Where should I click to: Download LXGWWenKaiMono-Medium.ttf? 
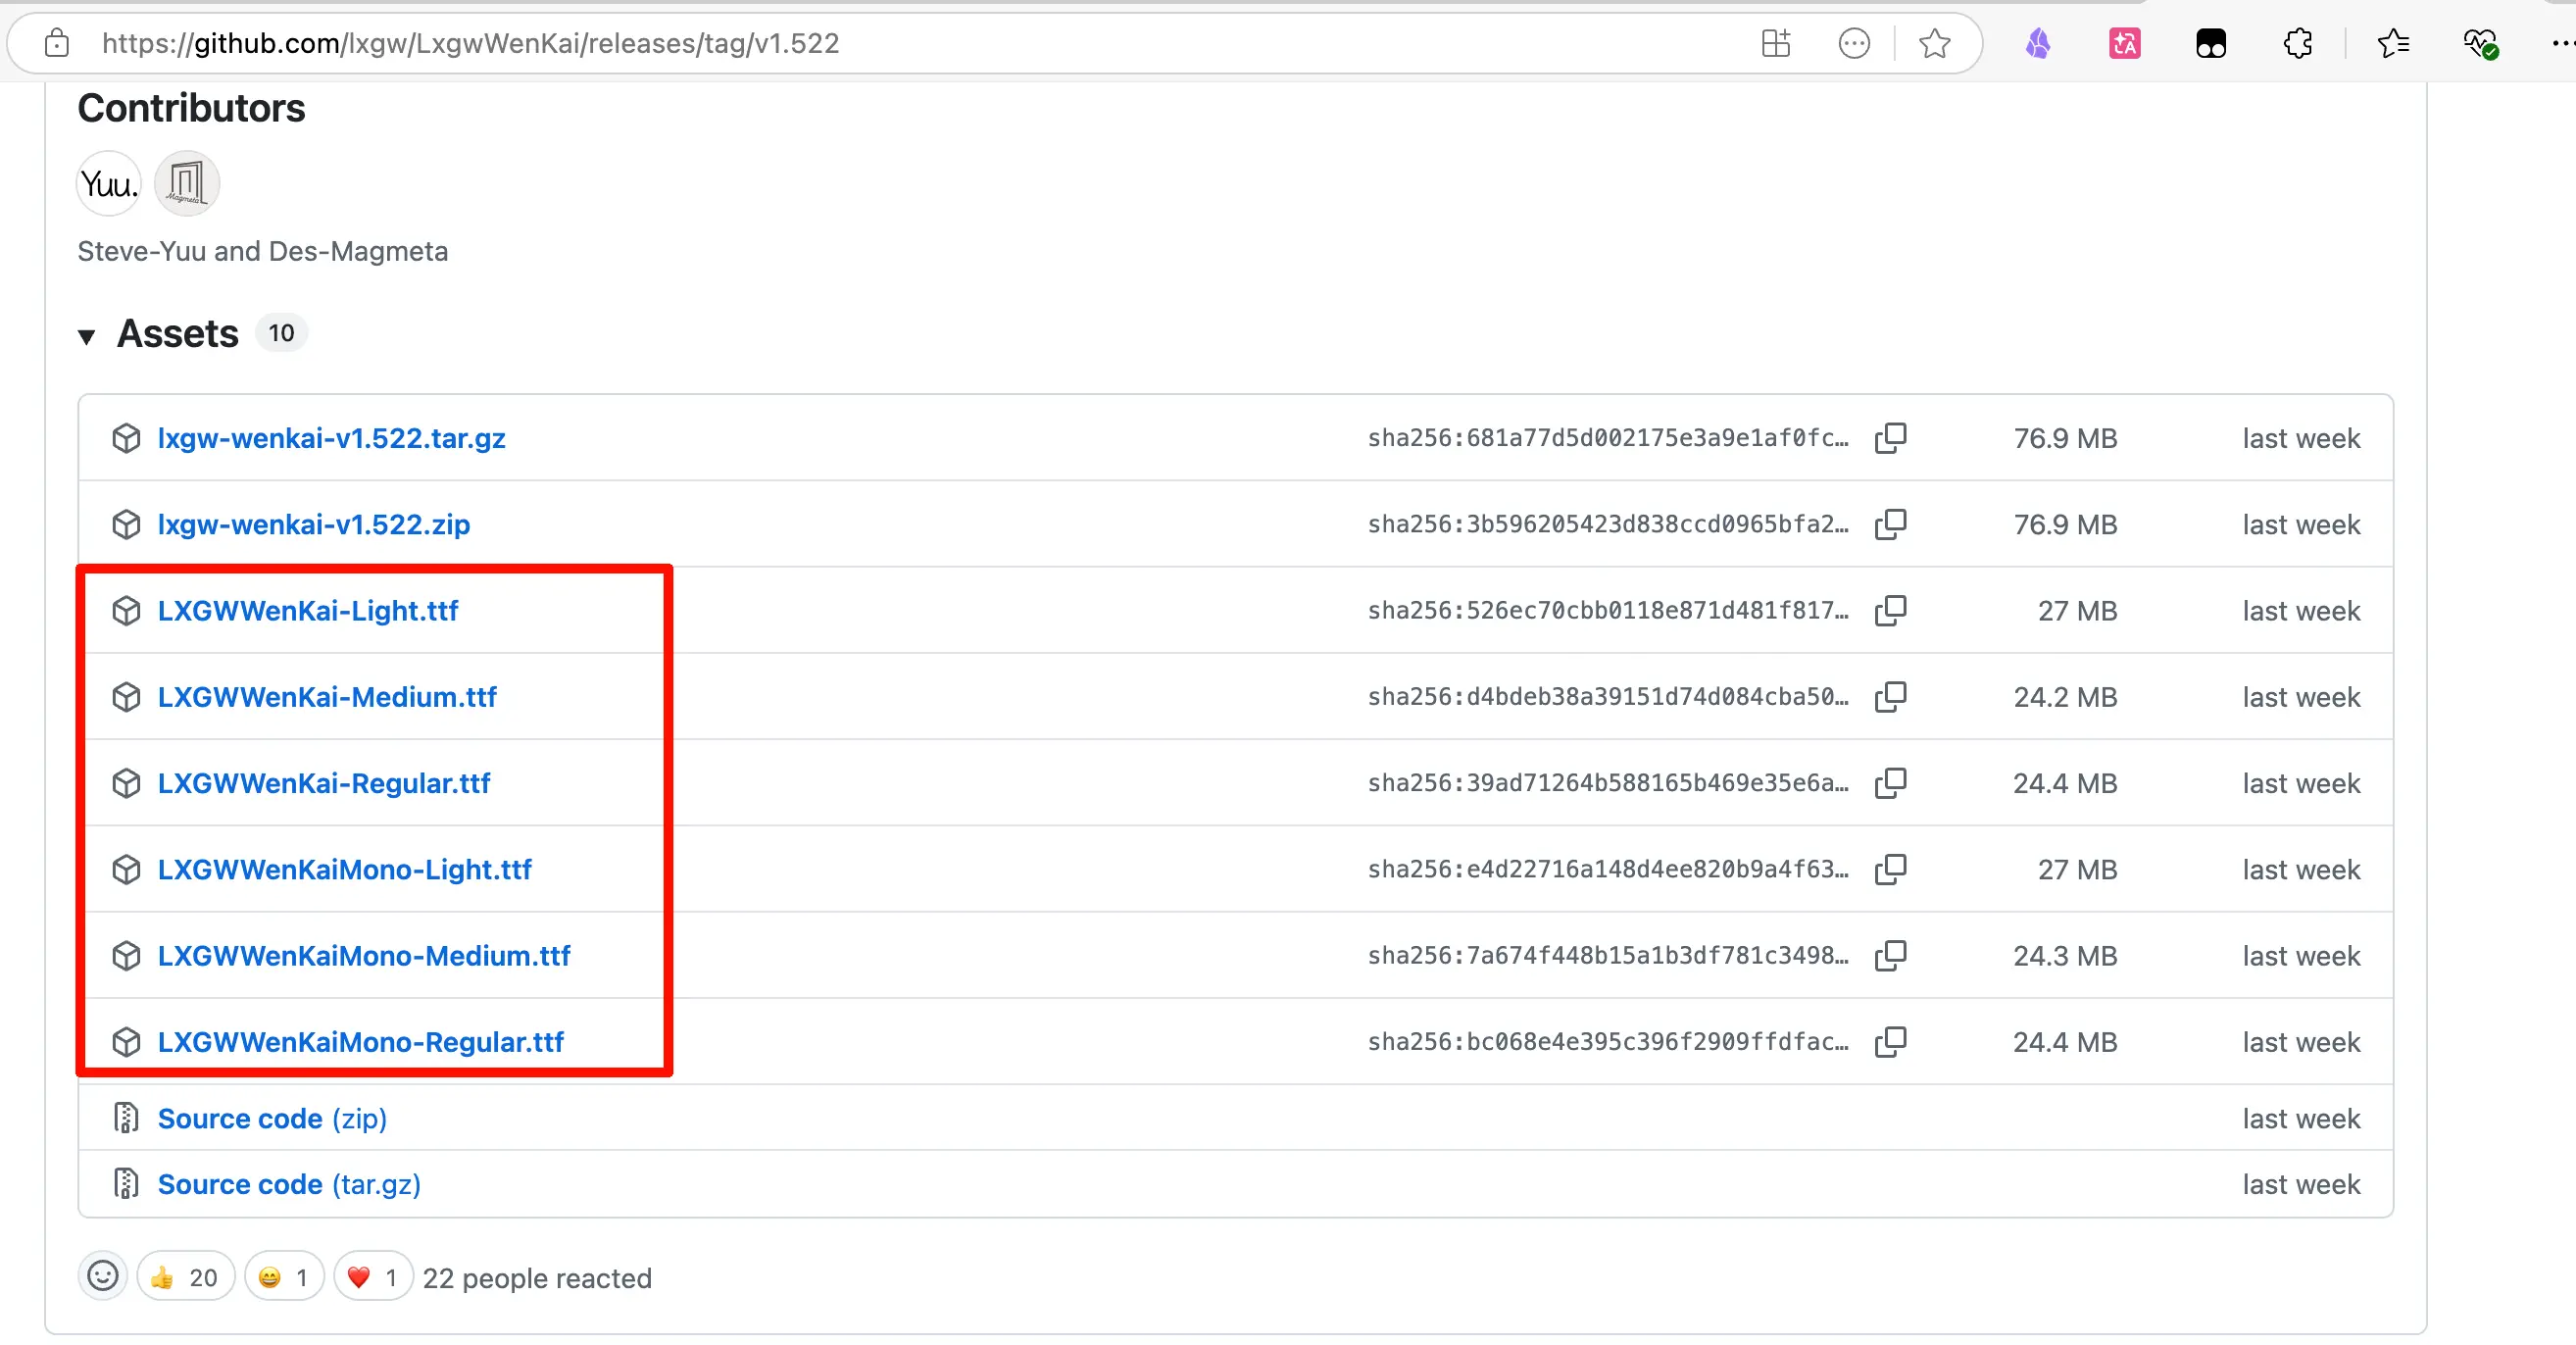[363, 955]
